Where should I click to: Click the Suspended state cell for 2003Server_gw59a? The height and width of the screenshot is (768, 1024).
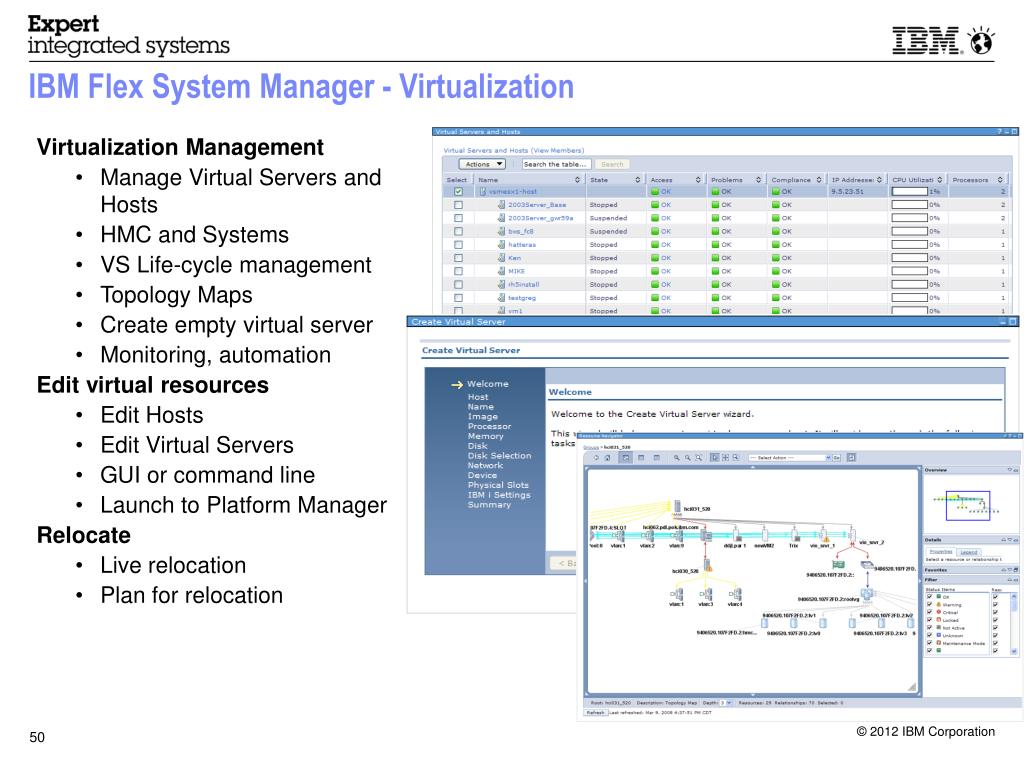608,218
